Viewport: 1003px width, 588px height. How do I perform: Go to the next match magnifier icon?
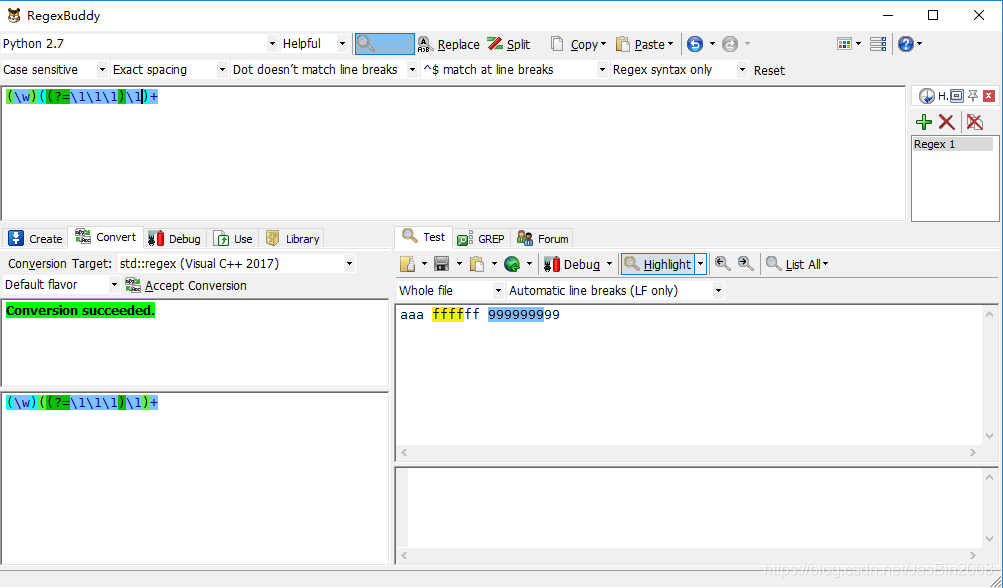point(745,264)
